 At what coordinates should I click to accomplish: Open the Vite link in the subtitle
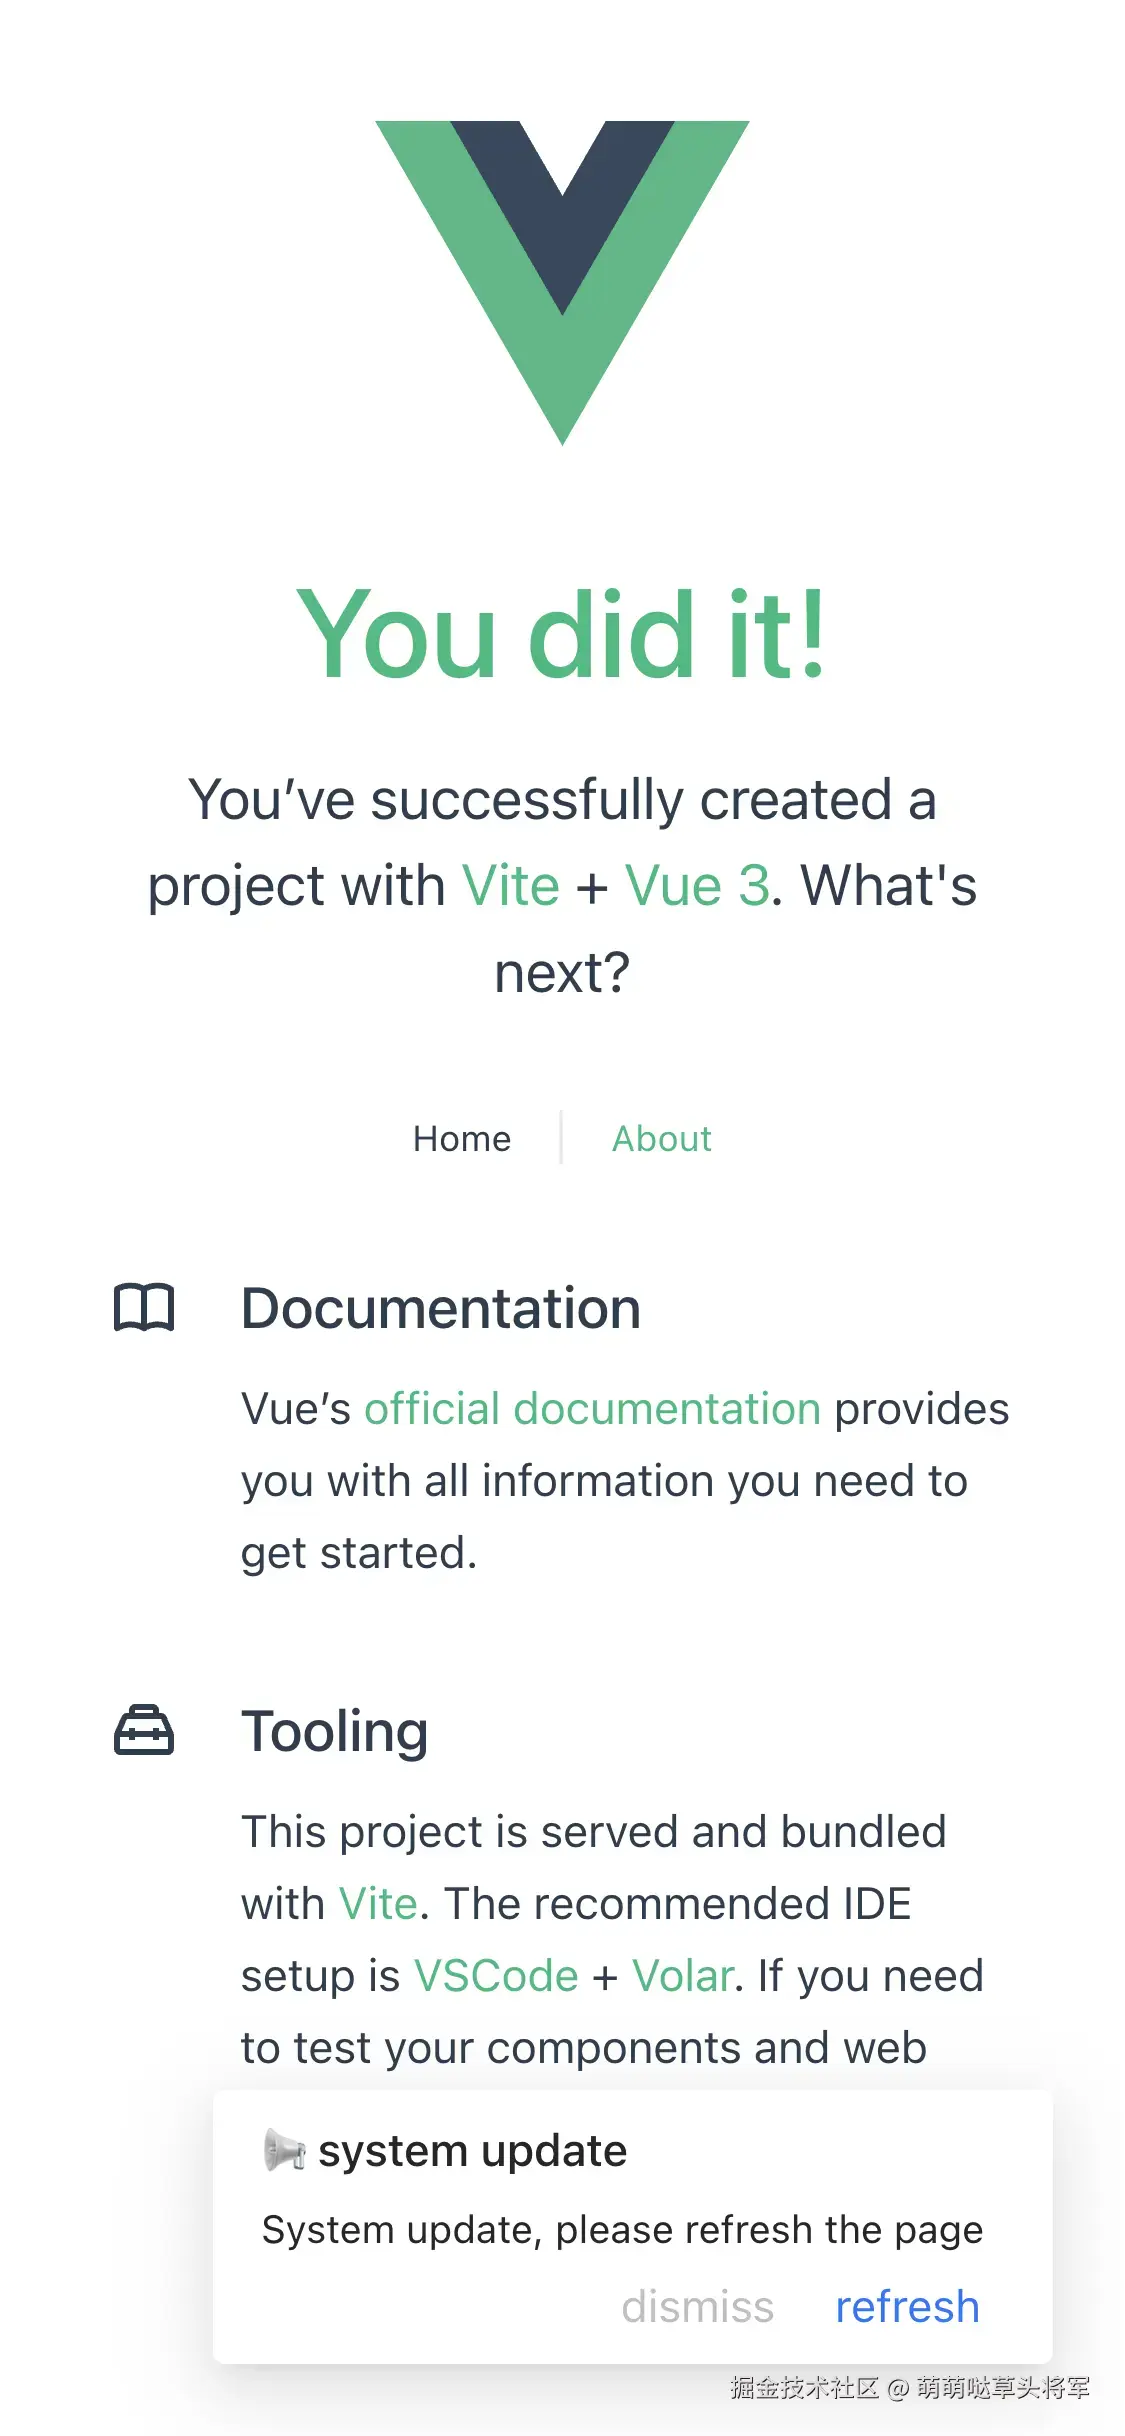[x=510, y=886]
